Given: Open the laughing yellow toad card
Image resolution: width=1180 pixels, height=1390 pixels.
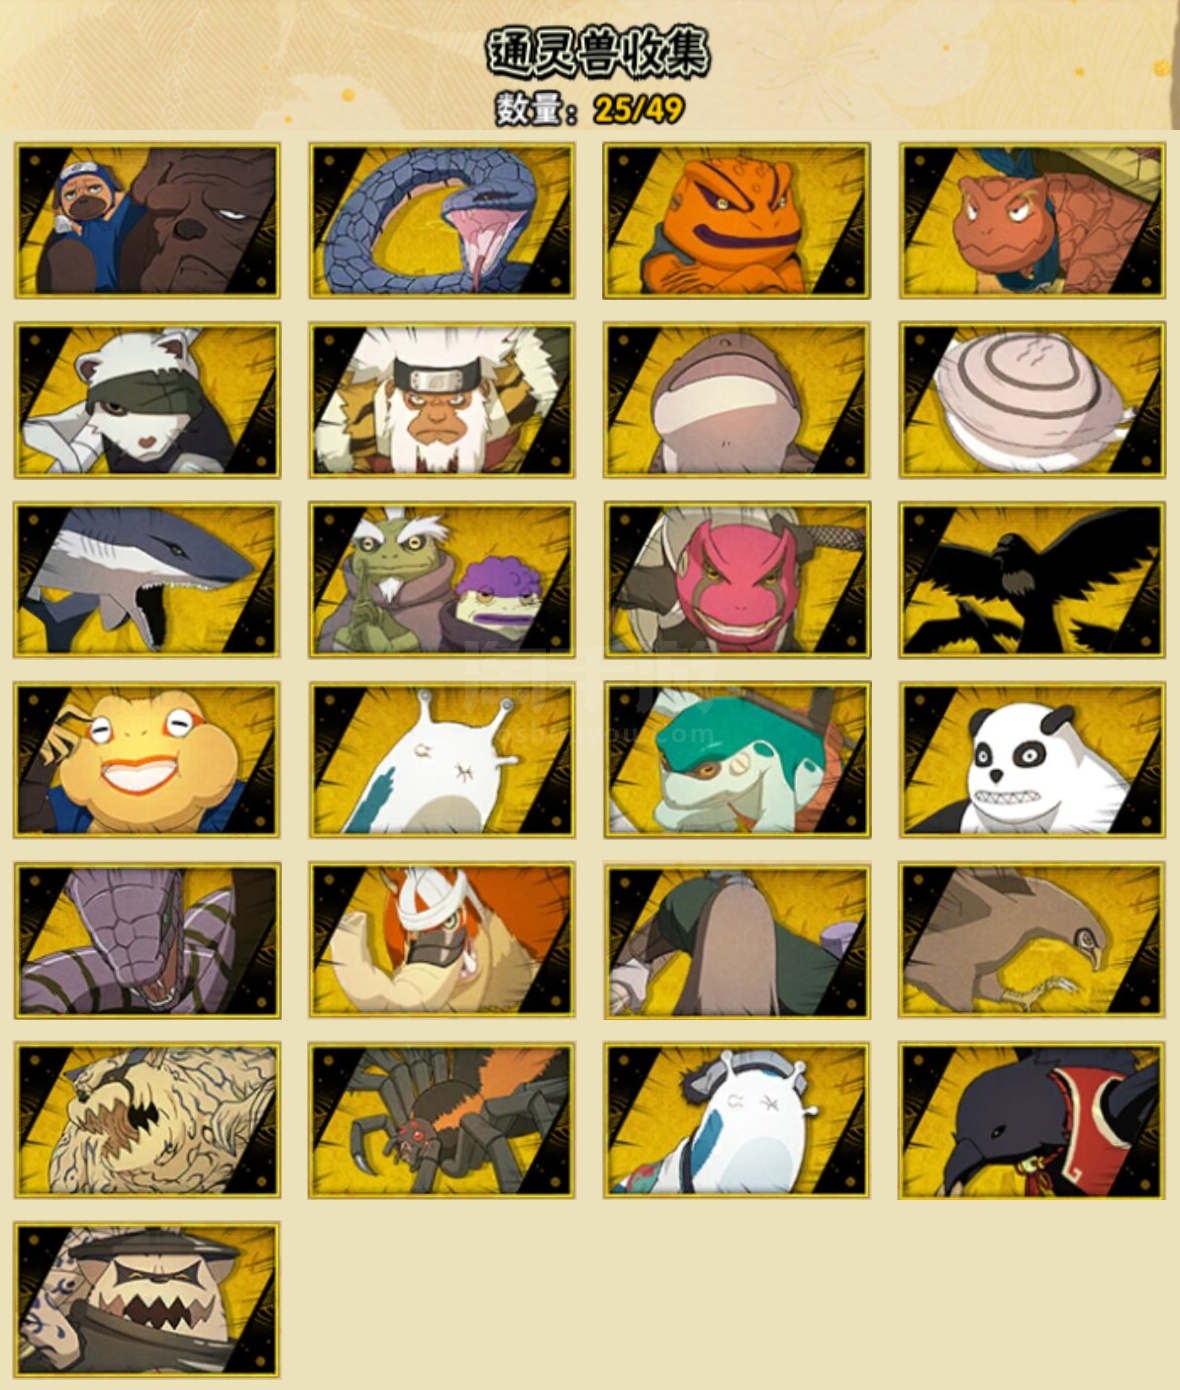Looking at the screenshot, I should pyautogui.click(x=147, y=760).
